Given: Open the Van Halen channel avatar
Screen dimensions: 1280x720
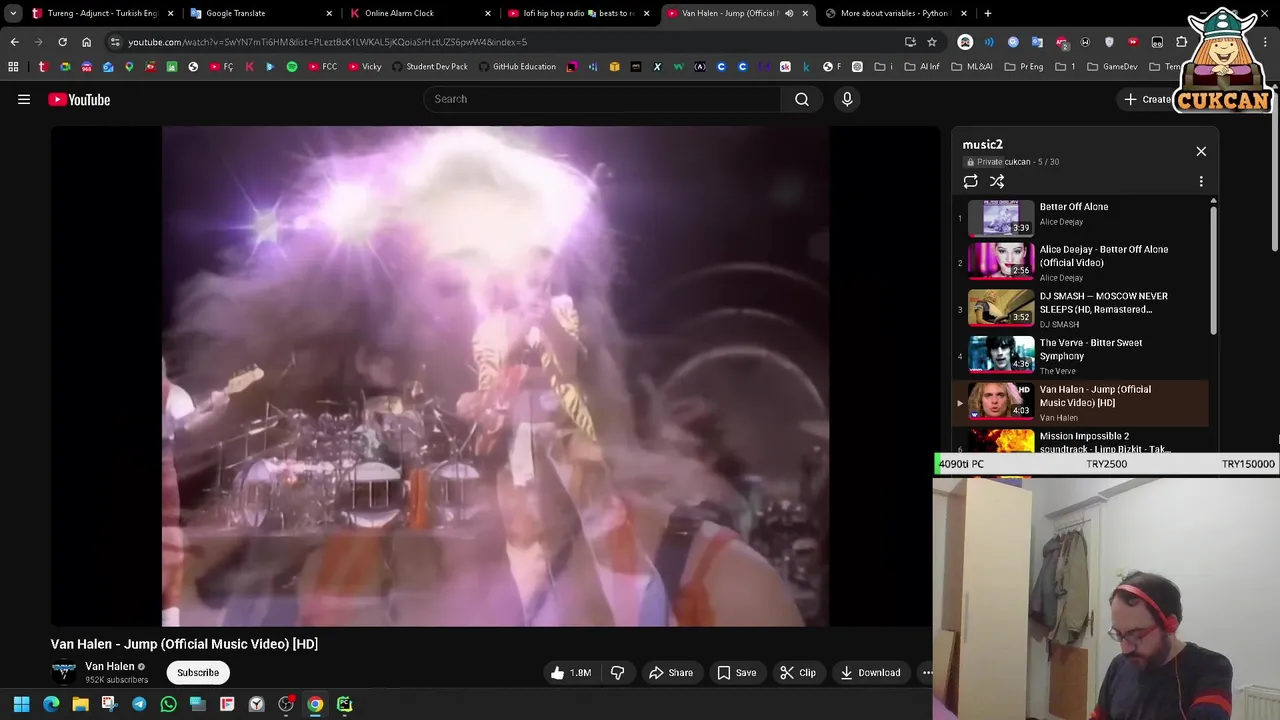Looking at the screenshot, I should 64,673.
